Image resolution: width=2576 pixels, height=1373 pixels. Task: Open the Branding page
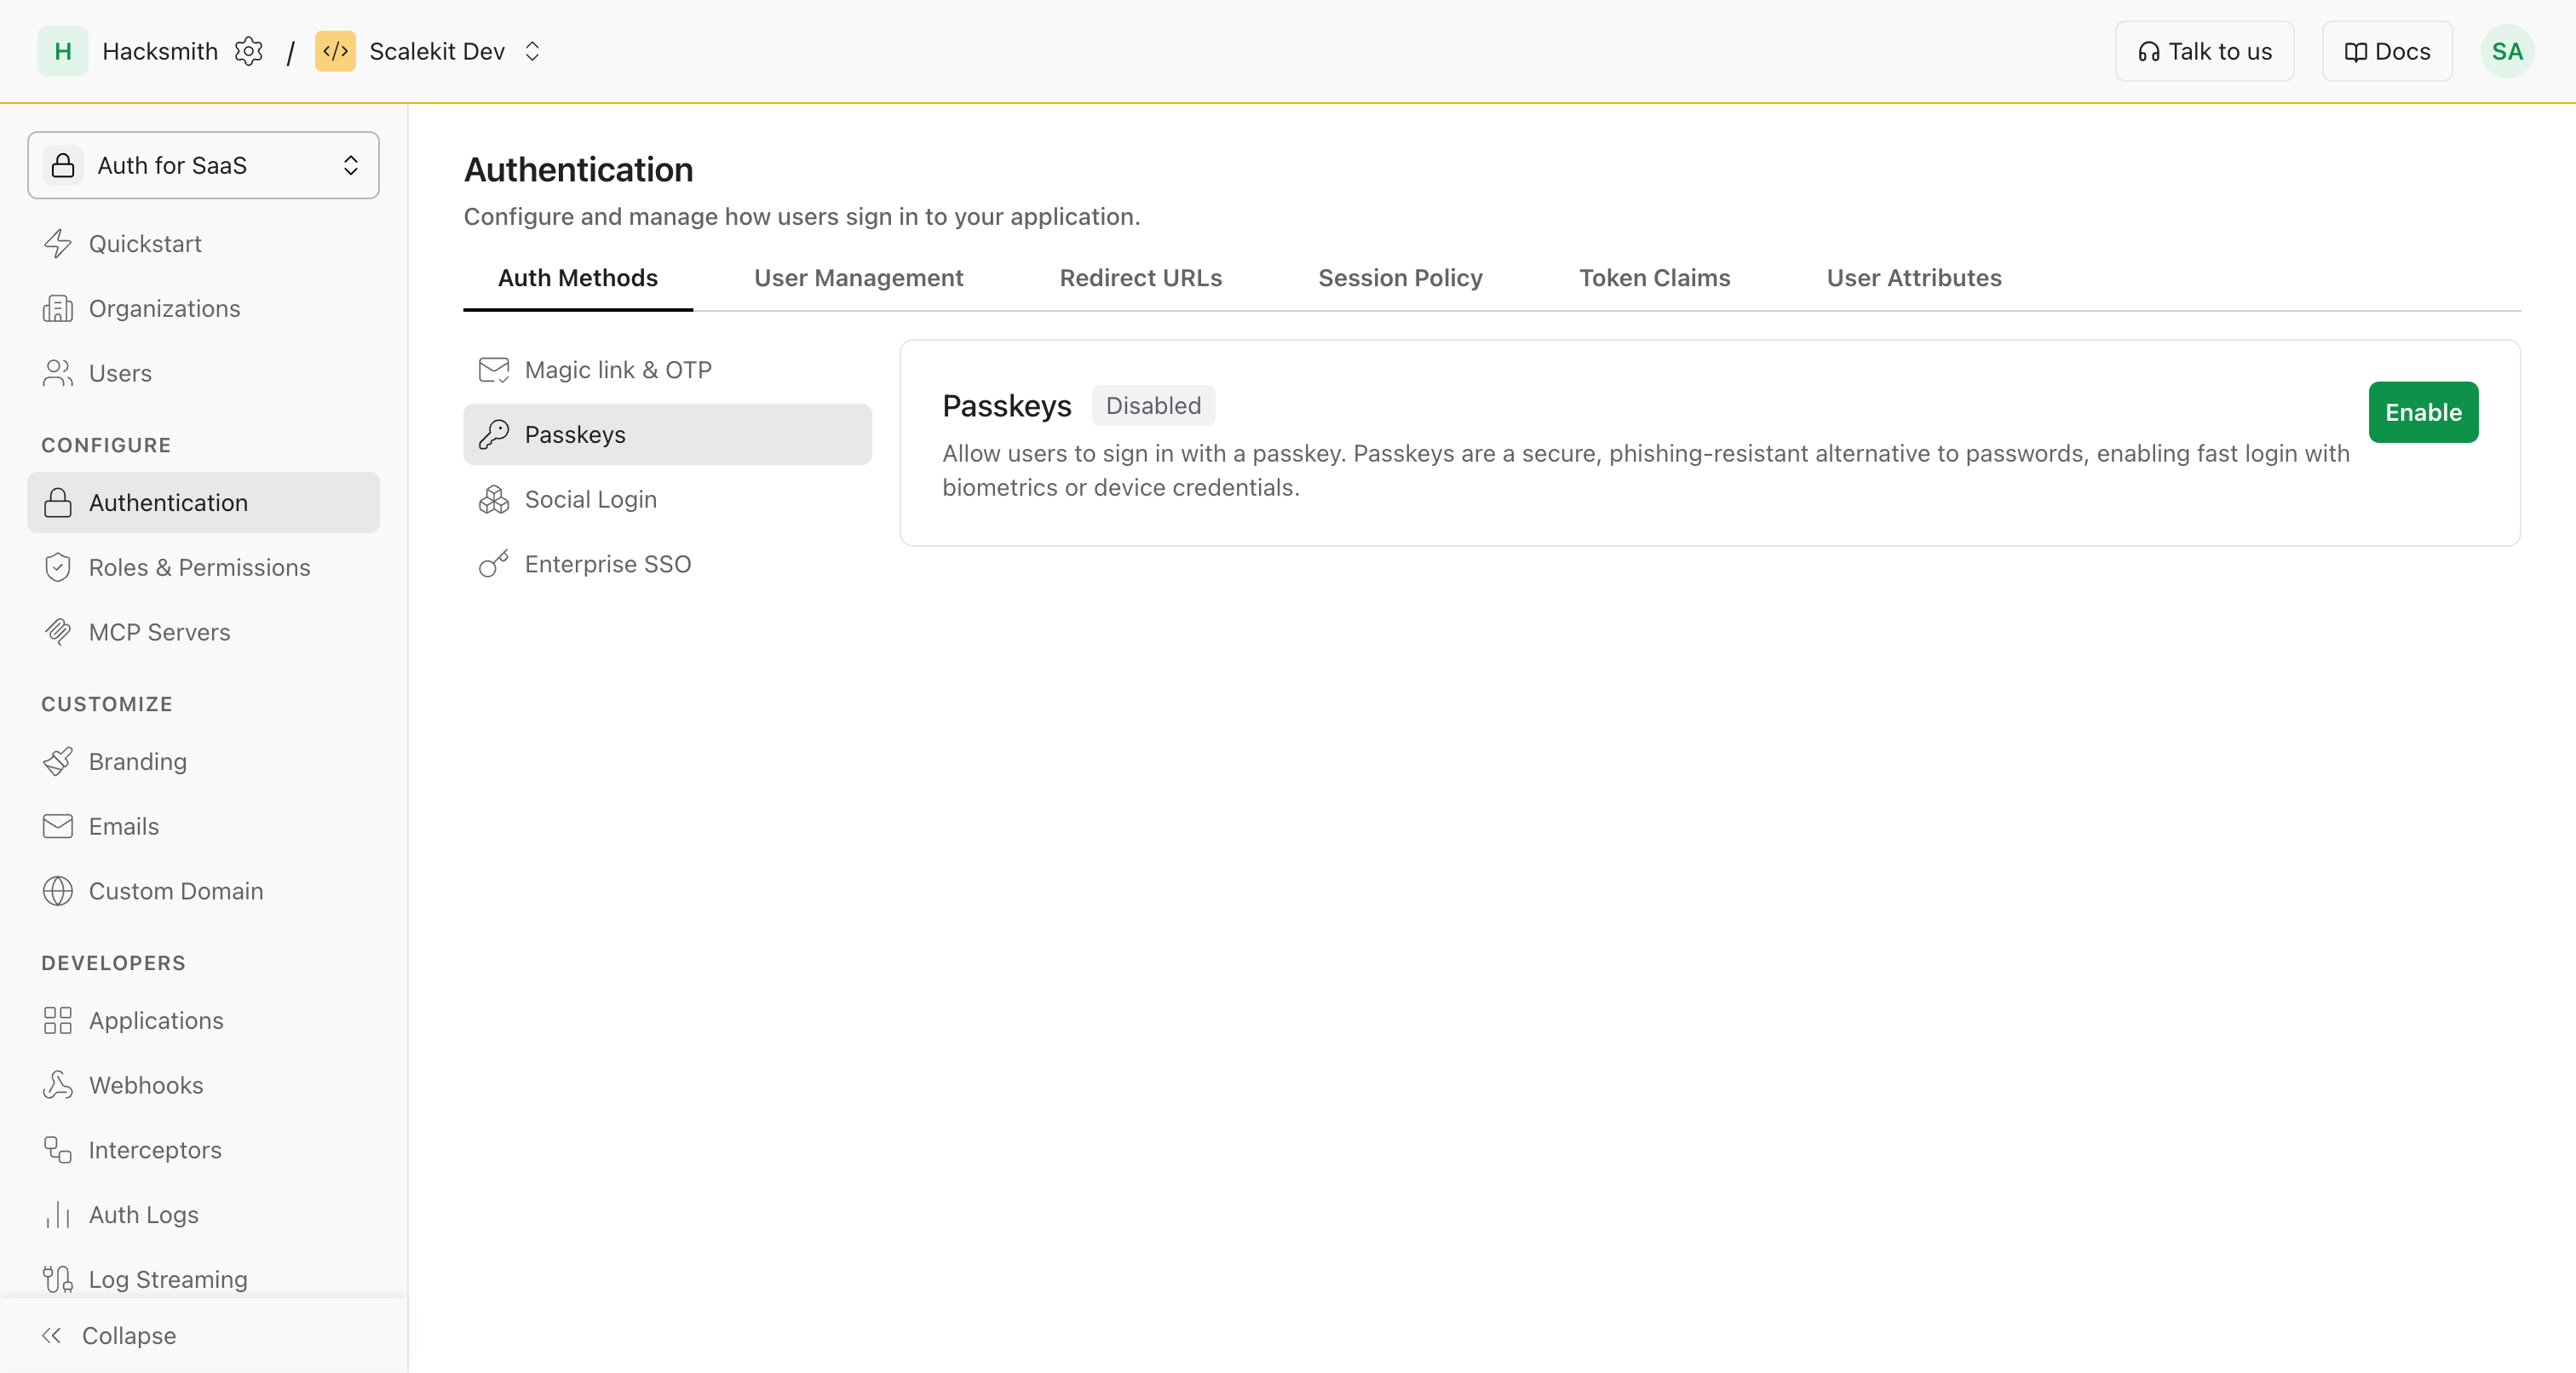tap(203, 762)
